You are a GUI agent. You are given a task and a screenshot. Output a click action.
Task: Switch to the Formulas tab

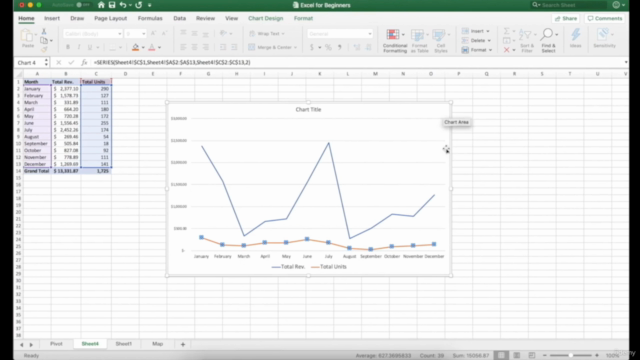point(150,18)
